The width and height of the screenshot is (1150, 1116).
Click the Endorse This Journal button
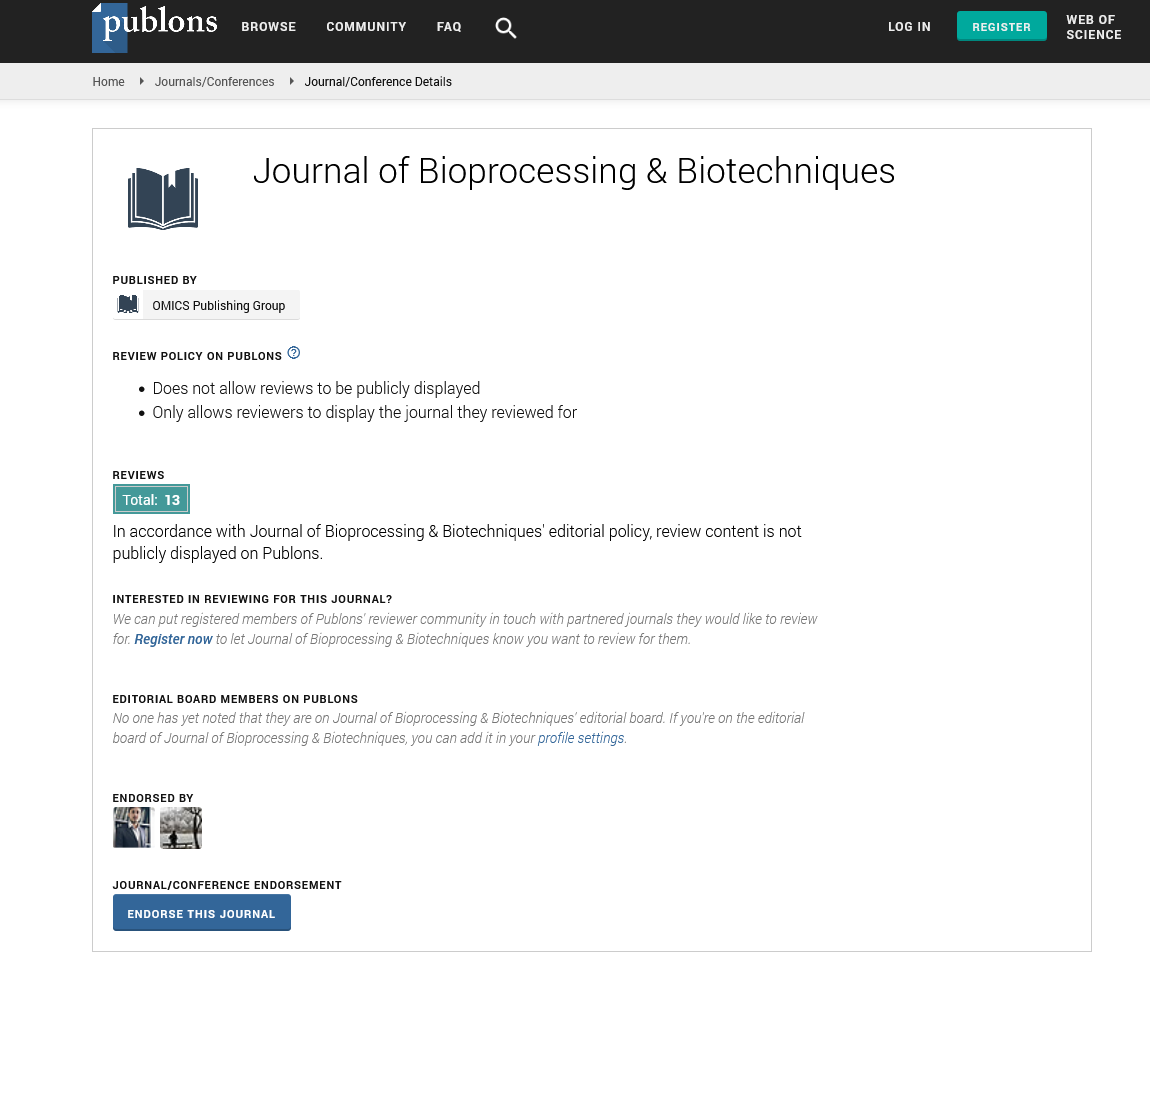tap(202, 913)
